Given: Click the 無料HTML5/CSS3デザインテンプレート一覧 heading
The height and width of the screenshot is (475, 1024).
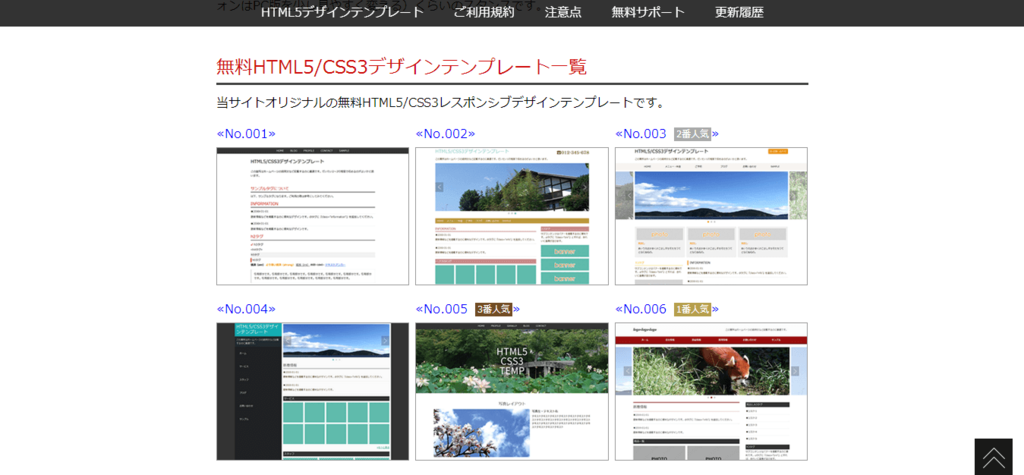Looking at the screenshot, I should tap(402, 67).
